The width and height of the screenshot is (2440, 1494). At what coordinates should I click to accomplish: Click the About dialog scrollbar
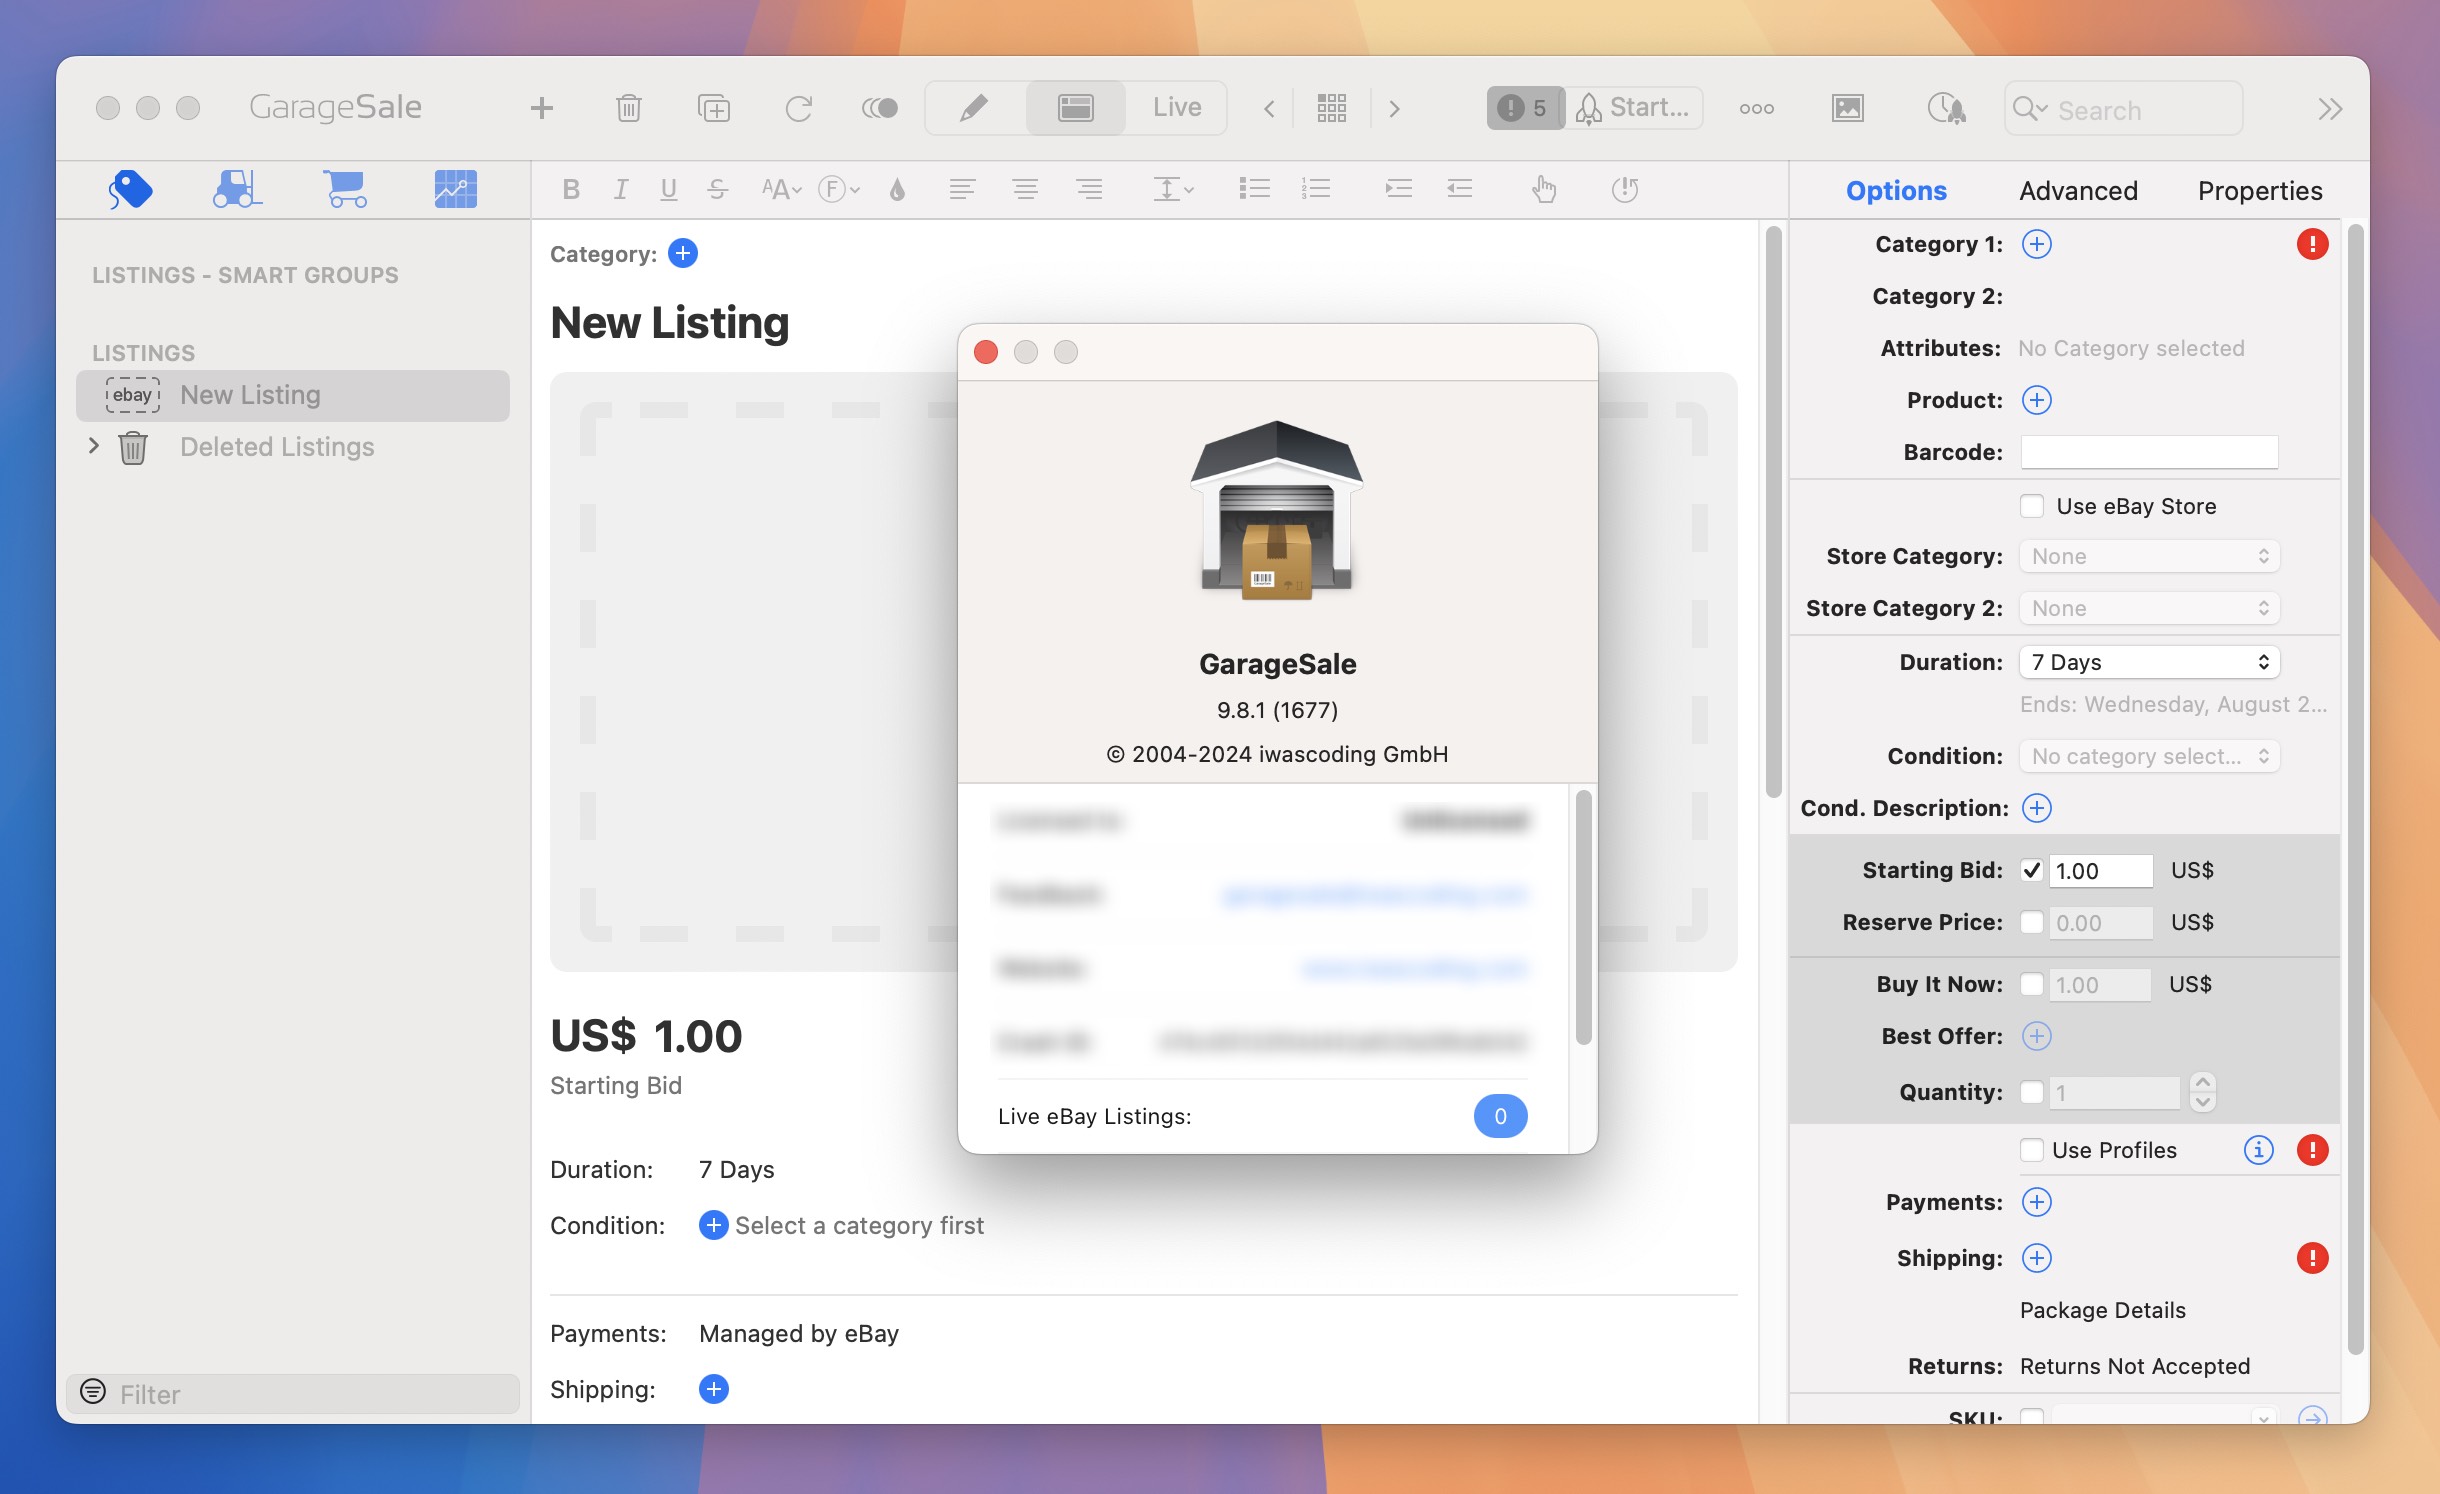1583,916
